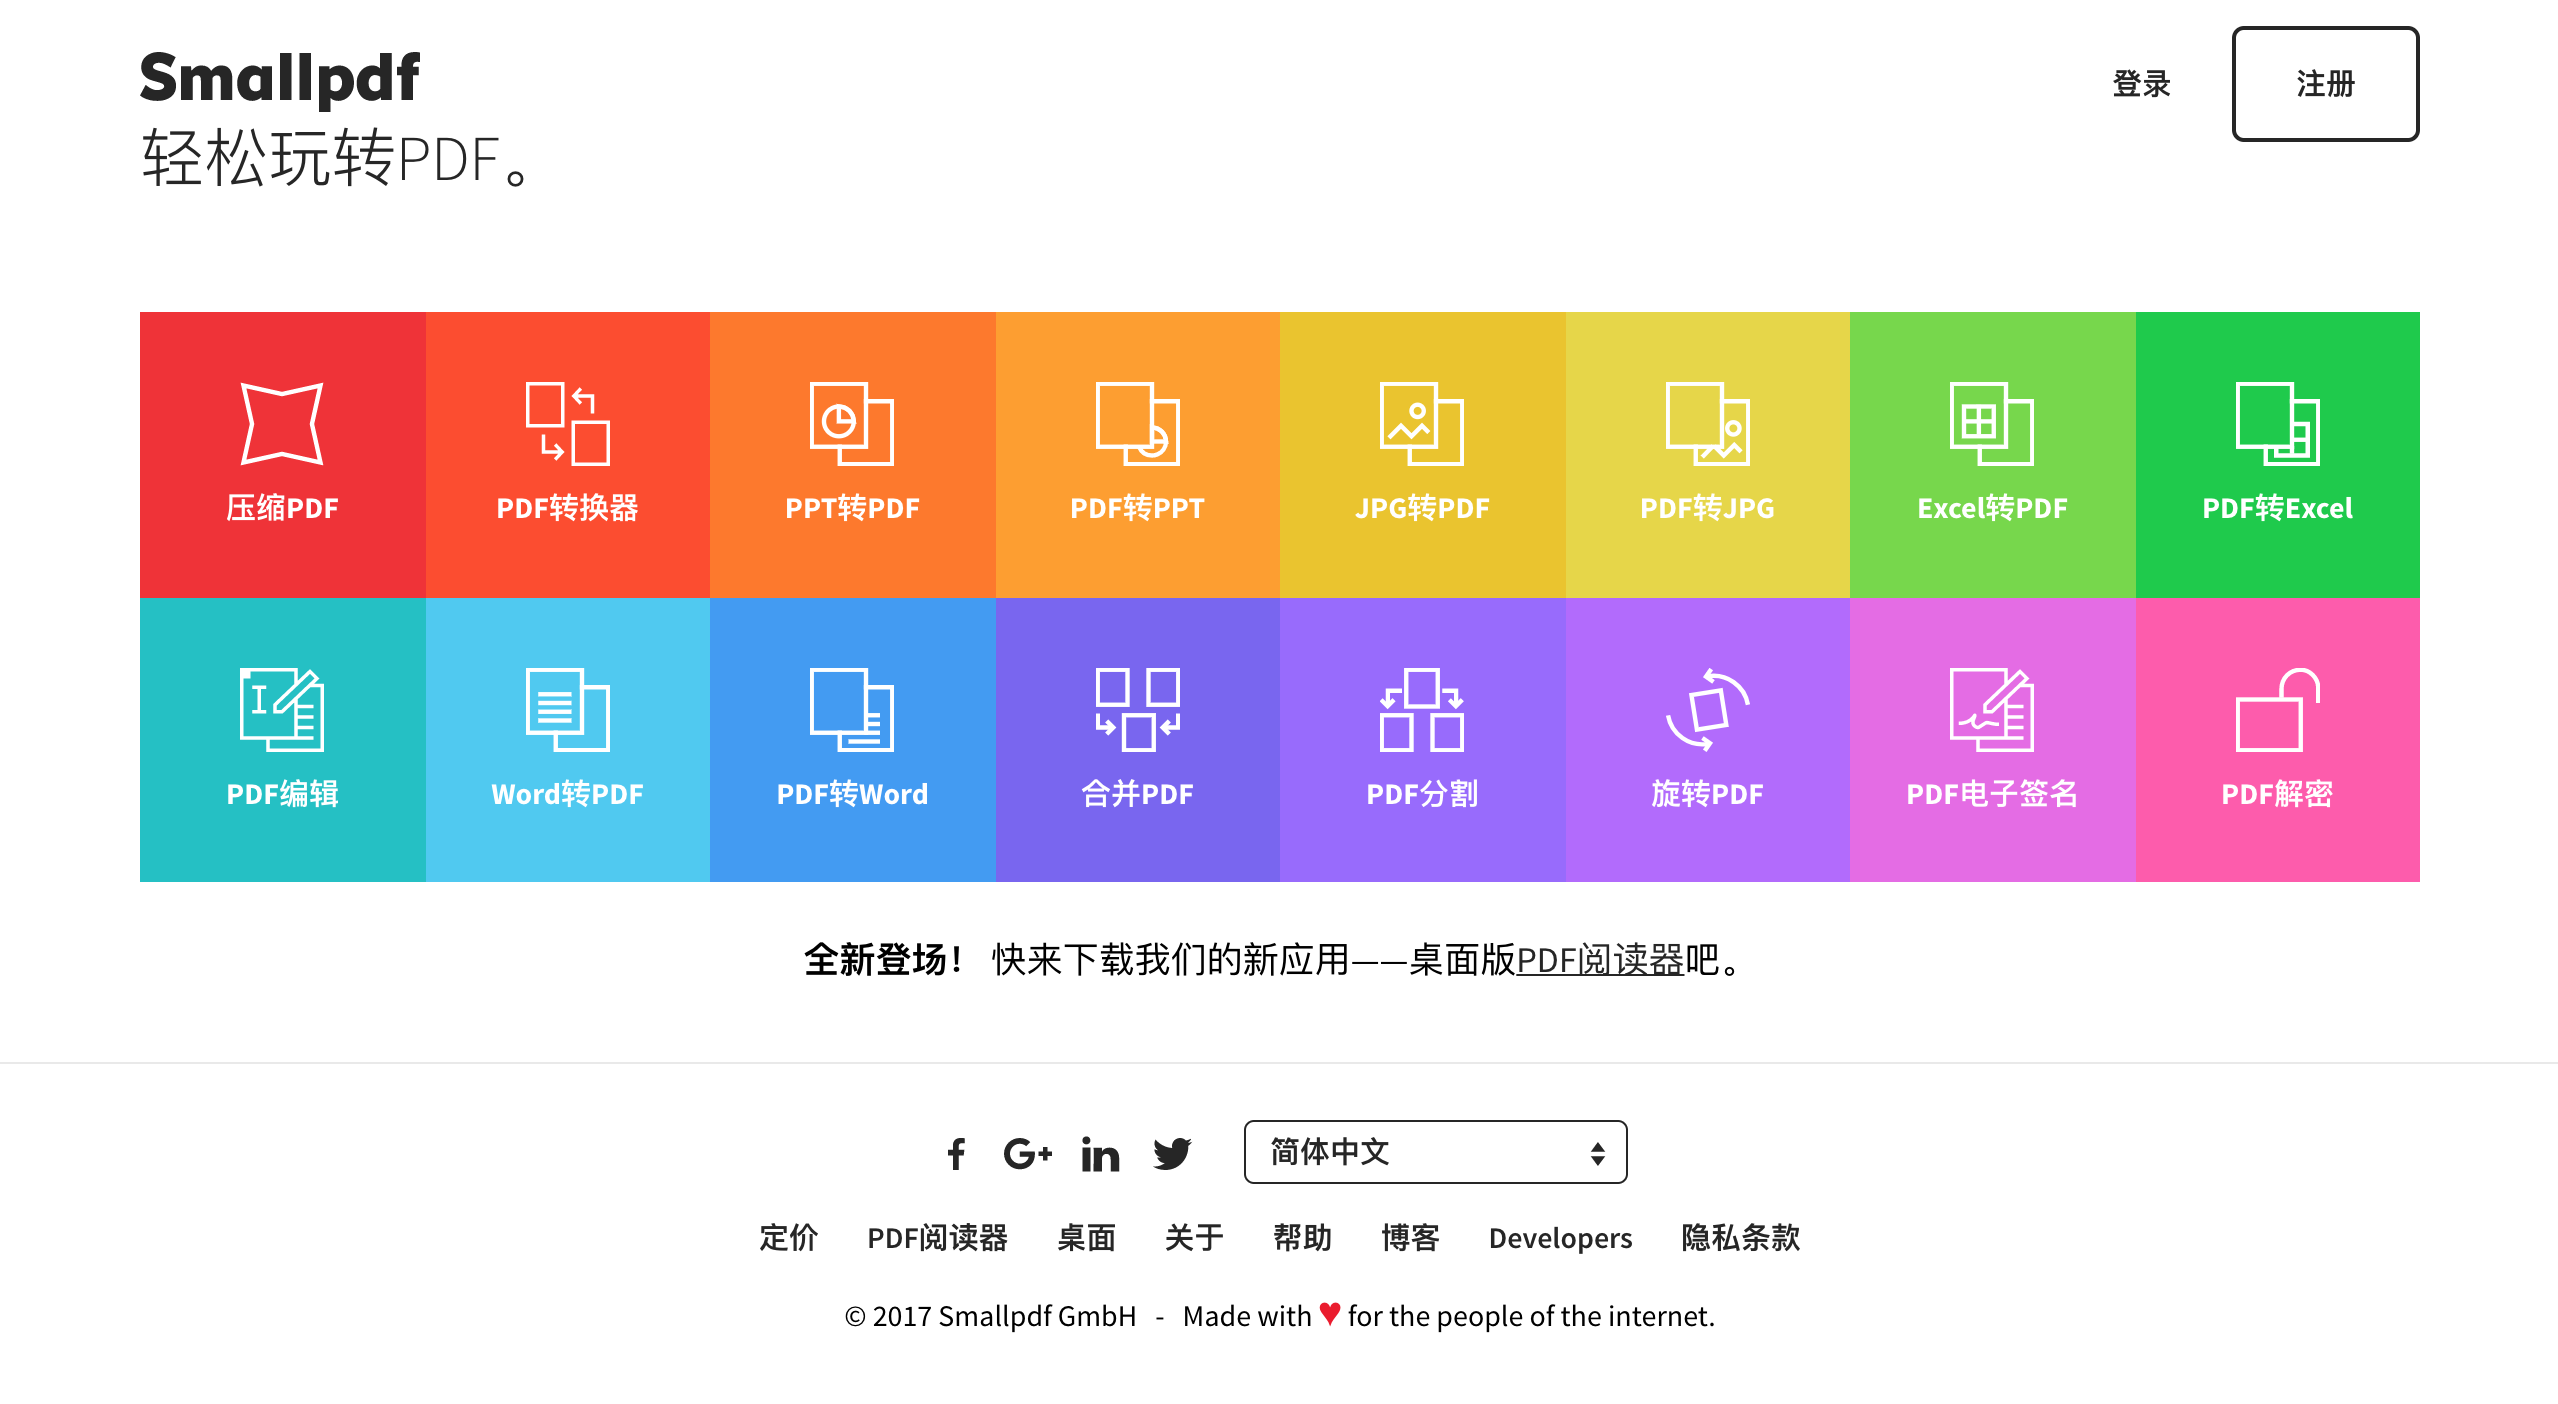Viewport: 2558px width, 1404px height.
Task: Open the Developers footer link
Action: pos(1560,1238)
